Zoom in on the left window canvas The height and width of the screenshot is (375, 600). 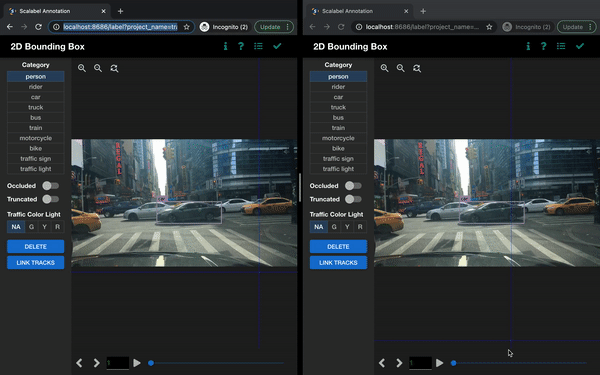[82, 68]
